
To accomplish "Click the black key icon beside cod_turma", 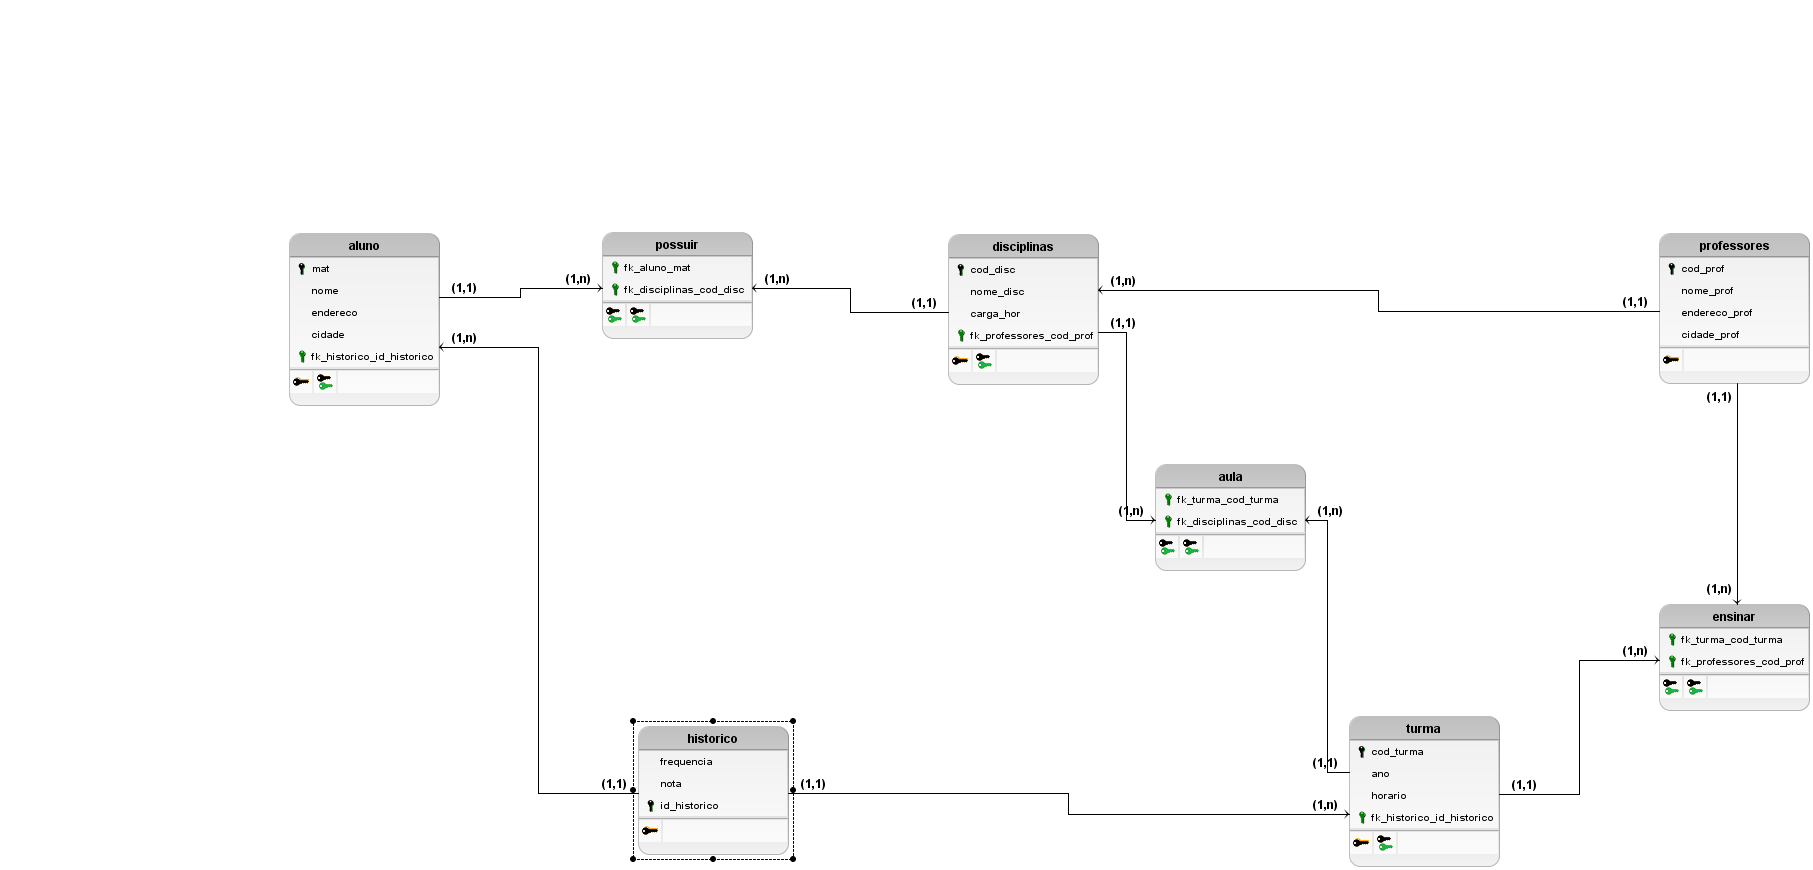I will tap(1362, 752).
